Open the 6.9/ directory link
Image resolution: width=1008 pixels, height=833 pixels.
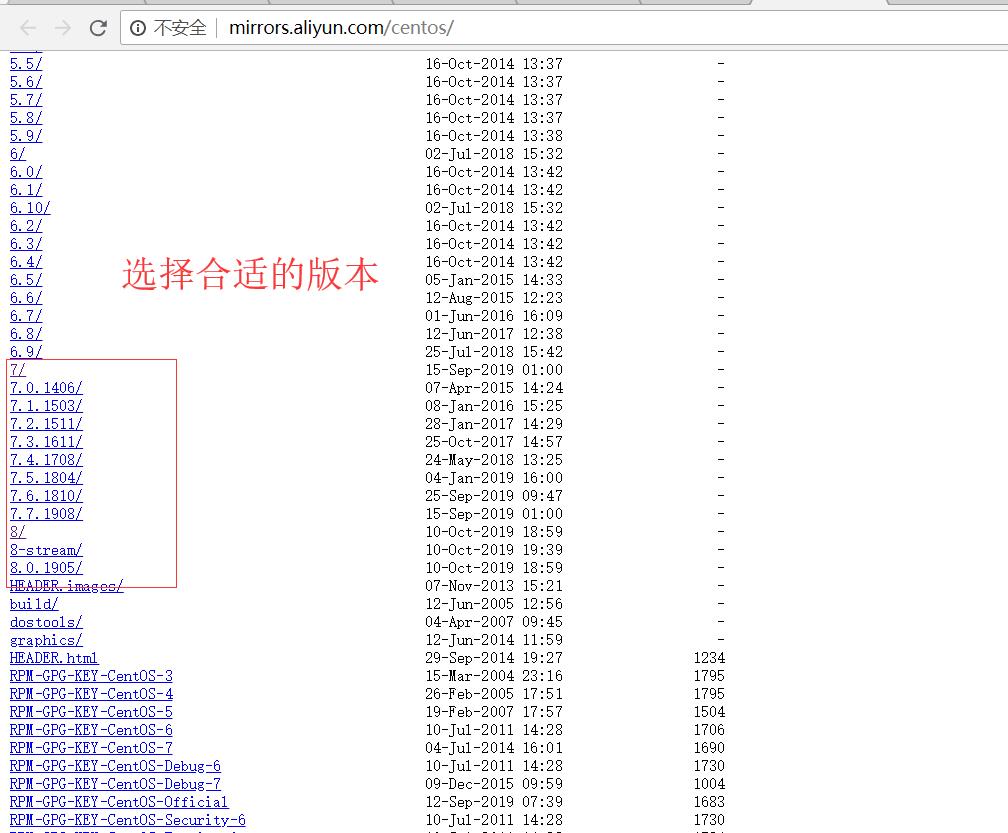[x=26, y=352]
